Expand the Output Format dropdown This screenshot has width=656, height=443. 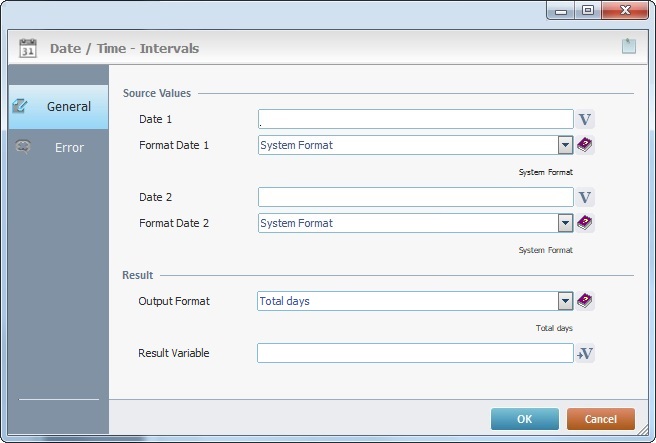click(x=565, y=301)
